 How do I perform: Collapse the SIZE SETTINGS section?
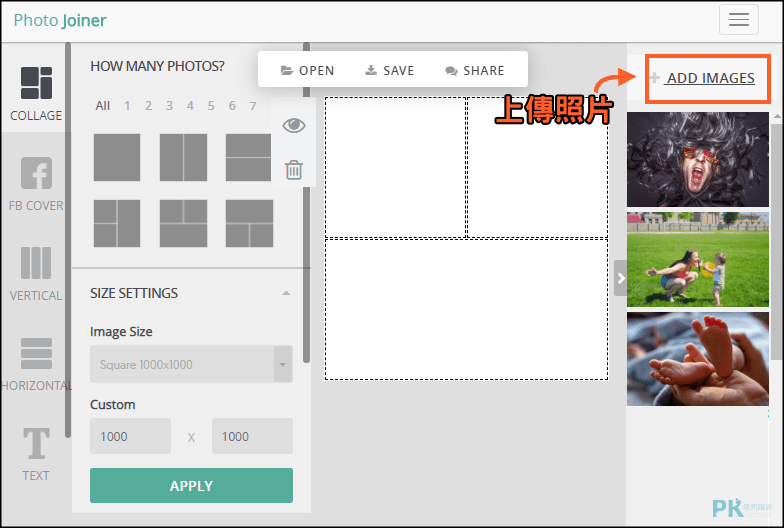pos(286,293)
